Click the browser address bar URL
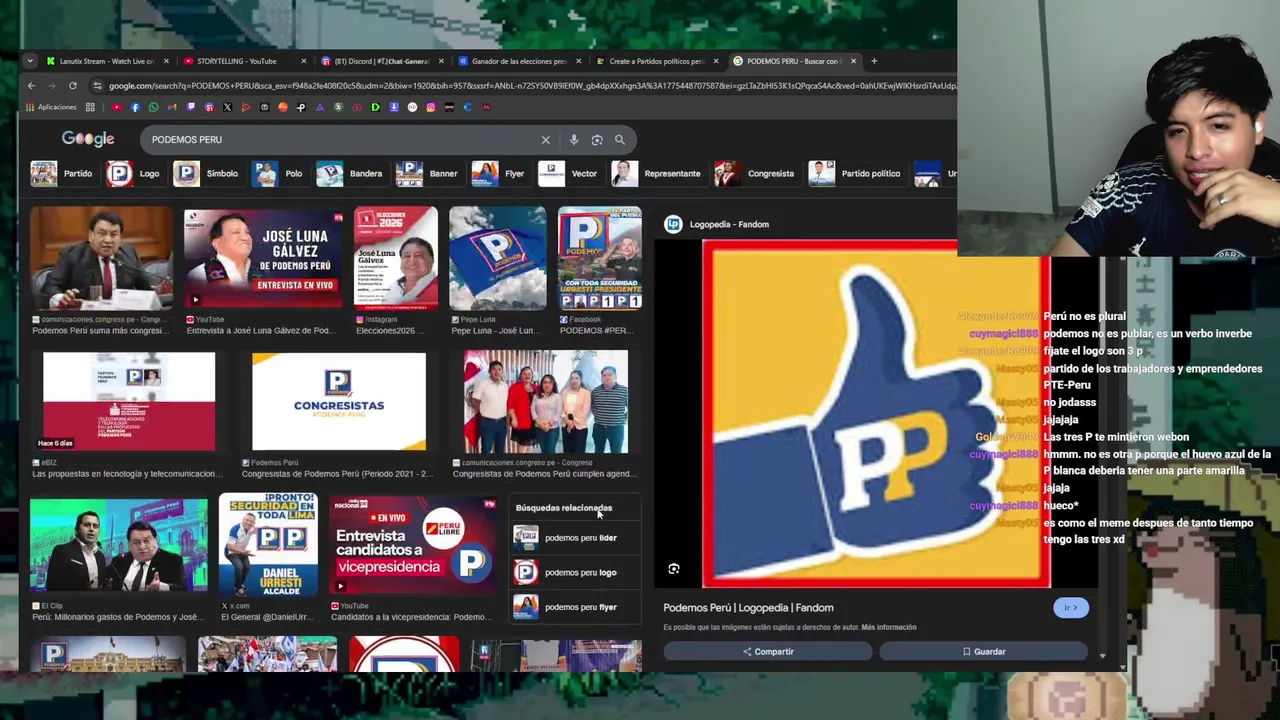1280x720 pixels. [x=530, y=86]
